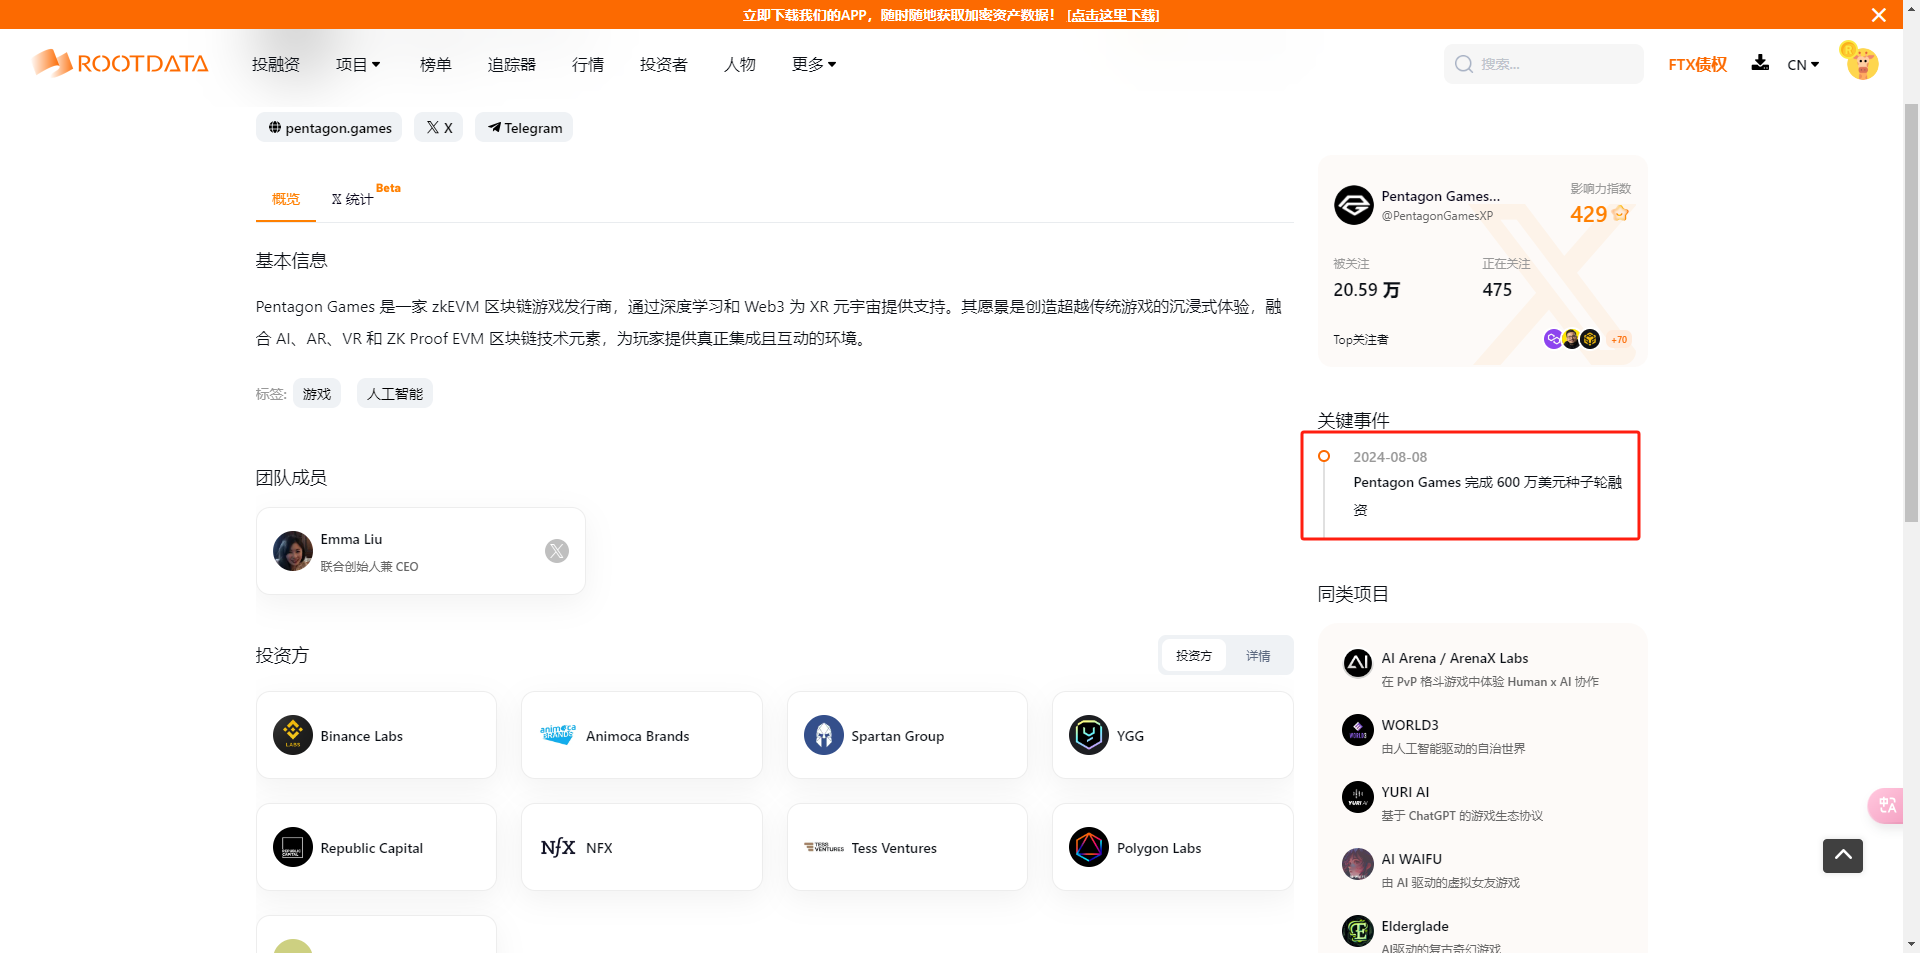Click the YURI AI project logo
This screenshot has height=953, width=1920.
coord(1357,796)
